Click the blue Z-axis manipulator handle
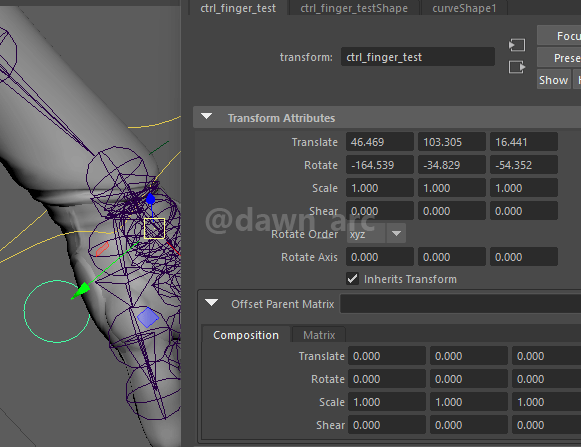 tap(150, 199)
